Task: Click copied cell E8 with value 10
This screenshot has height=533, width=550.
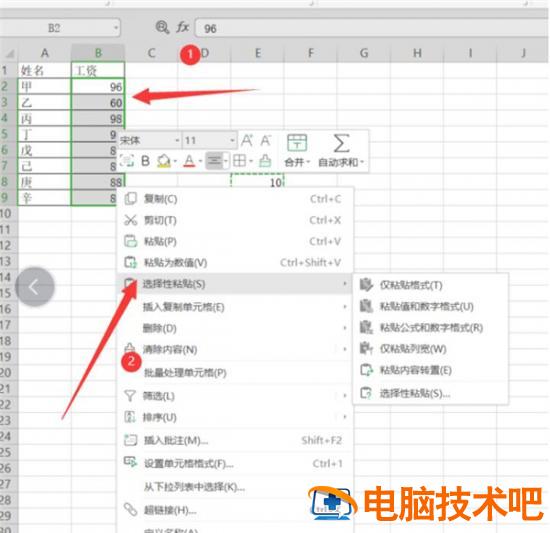Action: tap(257, 182)
